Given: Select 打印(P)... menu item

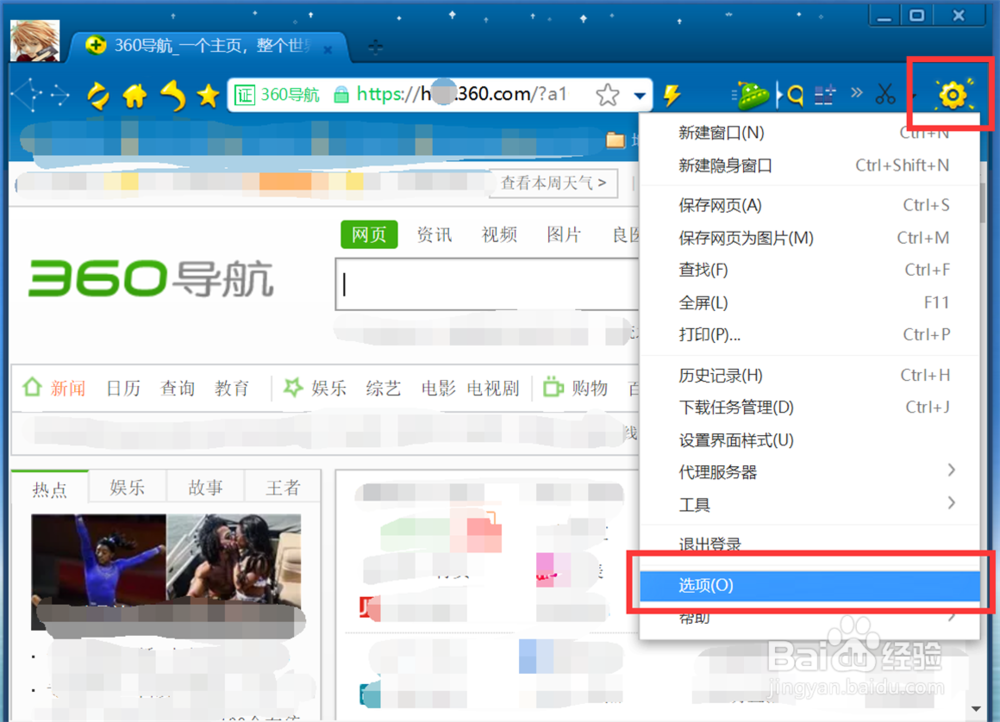Looking at the screenshot, I should [809, 335].
